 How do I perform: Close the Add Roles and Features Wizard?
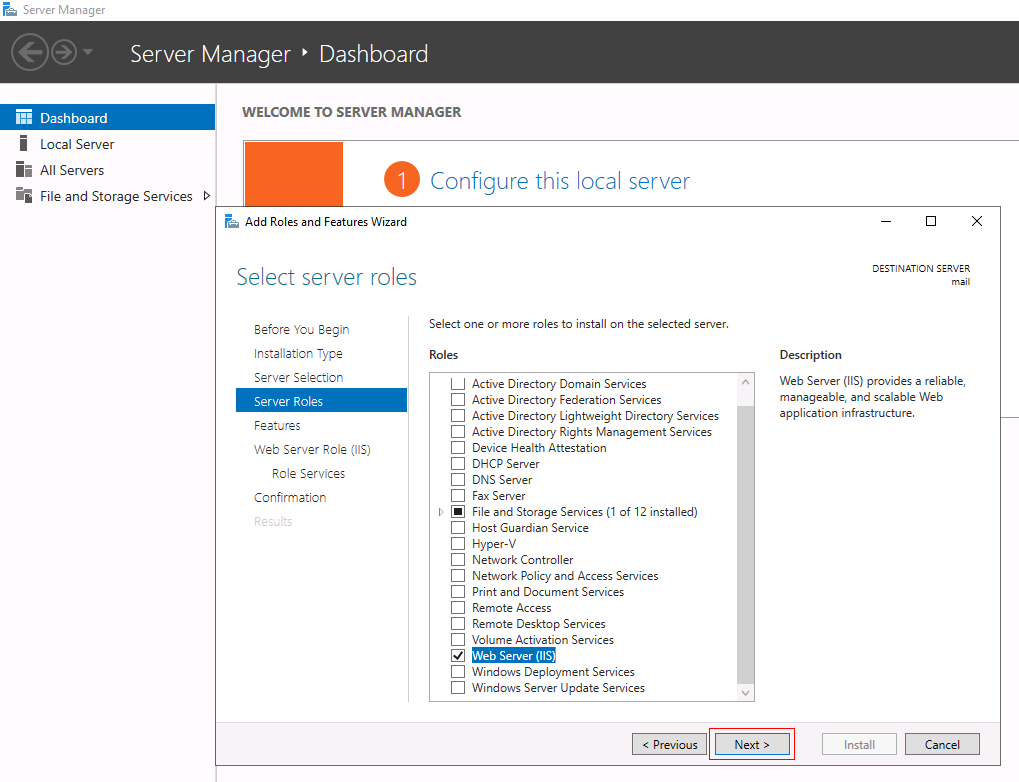[x=977, y=222]
